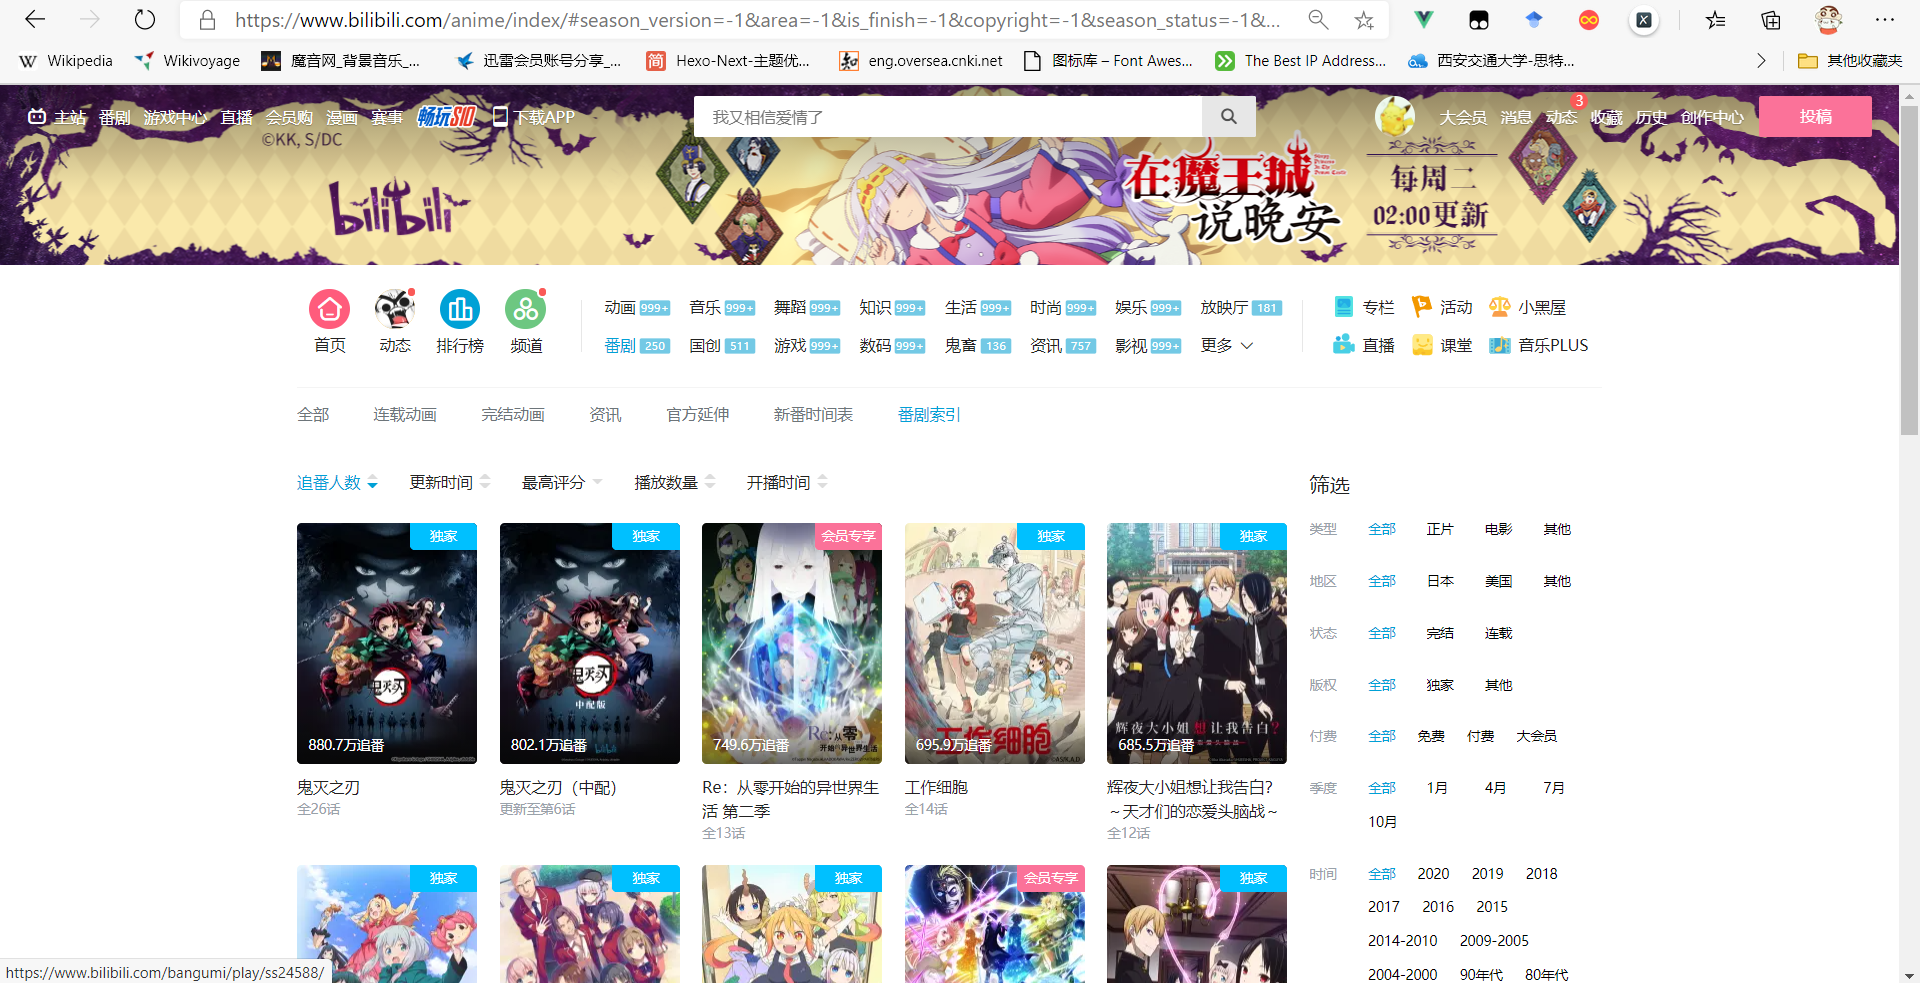The width and height of the screenshot is (1920, 983).
Task: Filter status by 完结
Action: pos(1440,633)
